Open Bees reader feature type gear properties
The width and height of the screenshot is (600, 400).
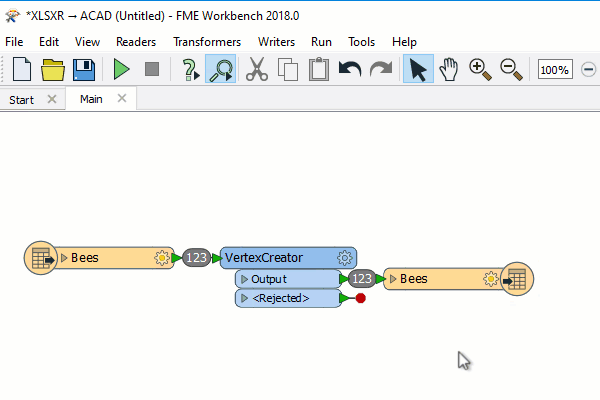coord(161,258)
